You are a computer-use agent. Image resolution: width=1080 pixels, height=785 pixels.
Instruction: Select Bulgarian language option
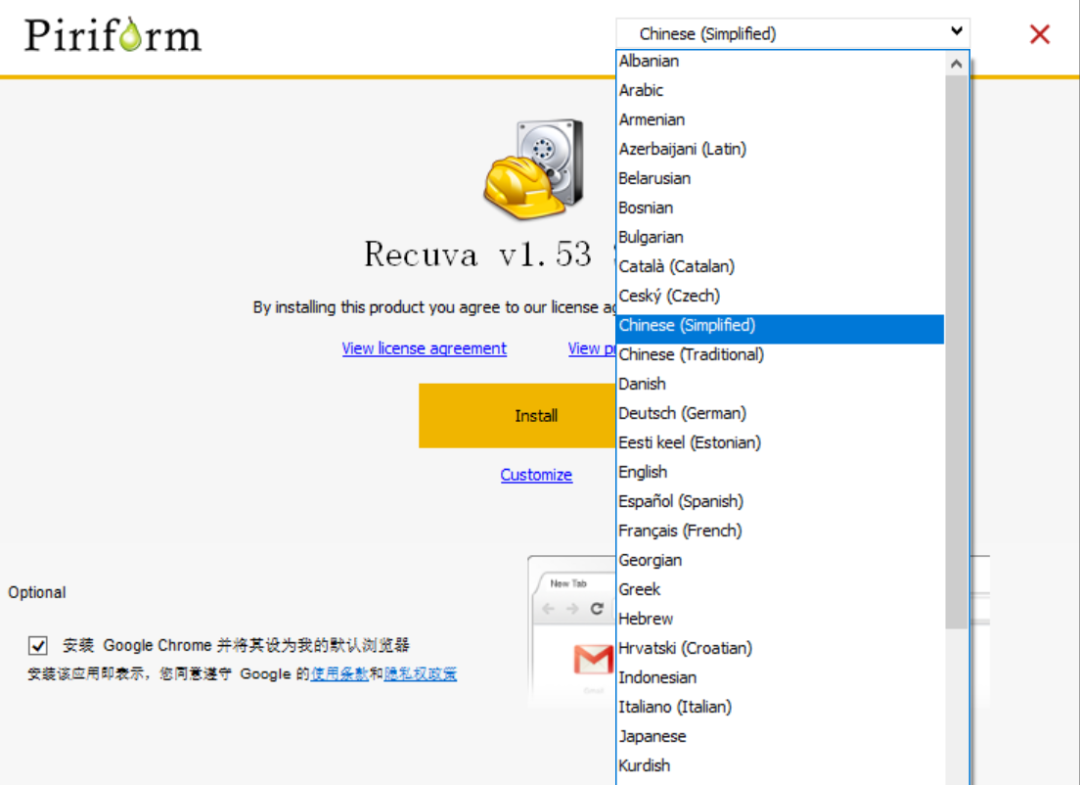pos(780,238)
